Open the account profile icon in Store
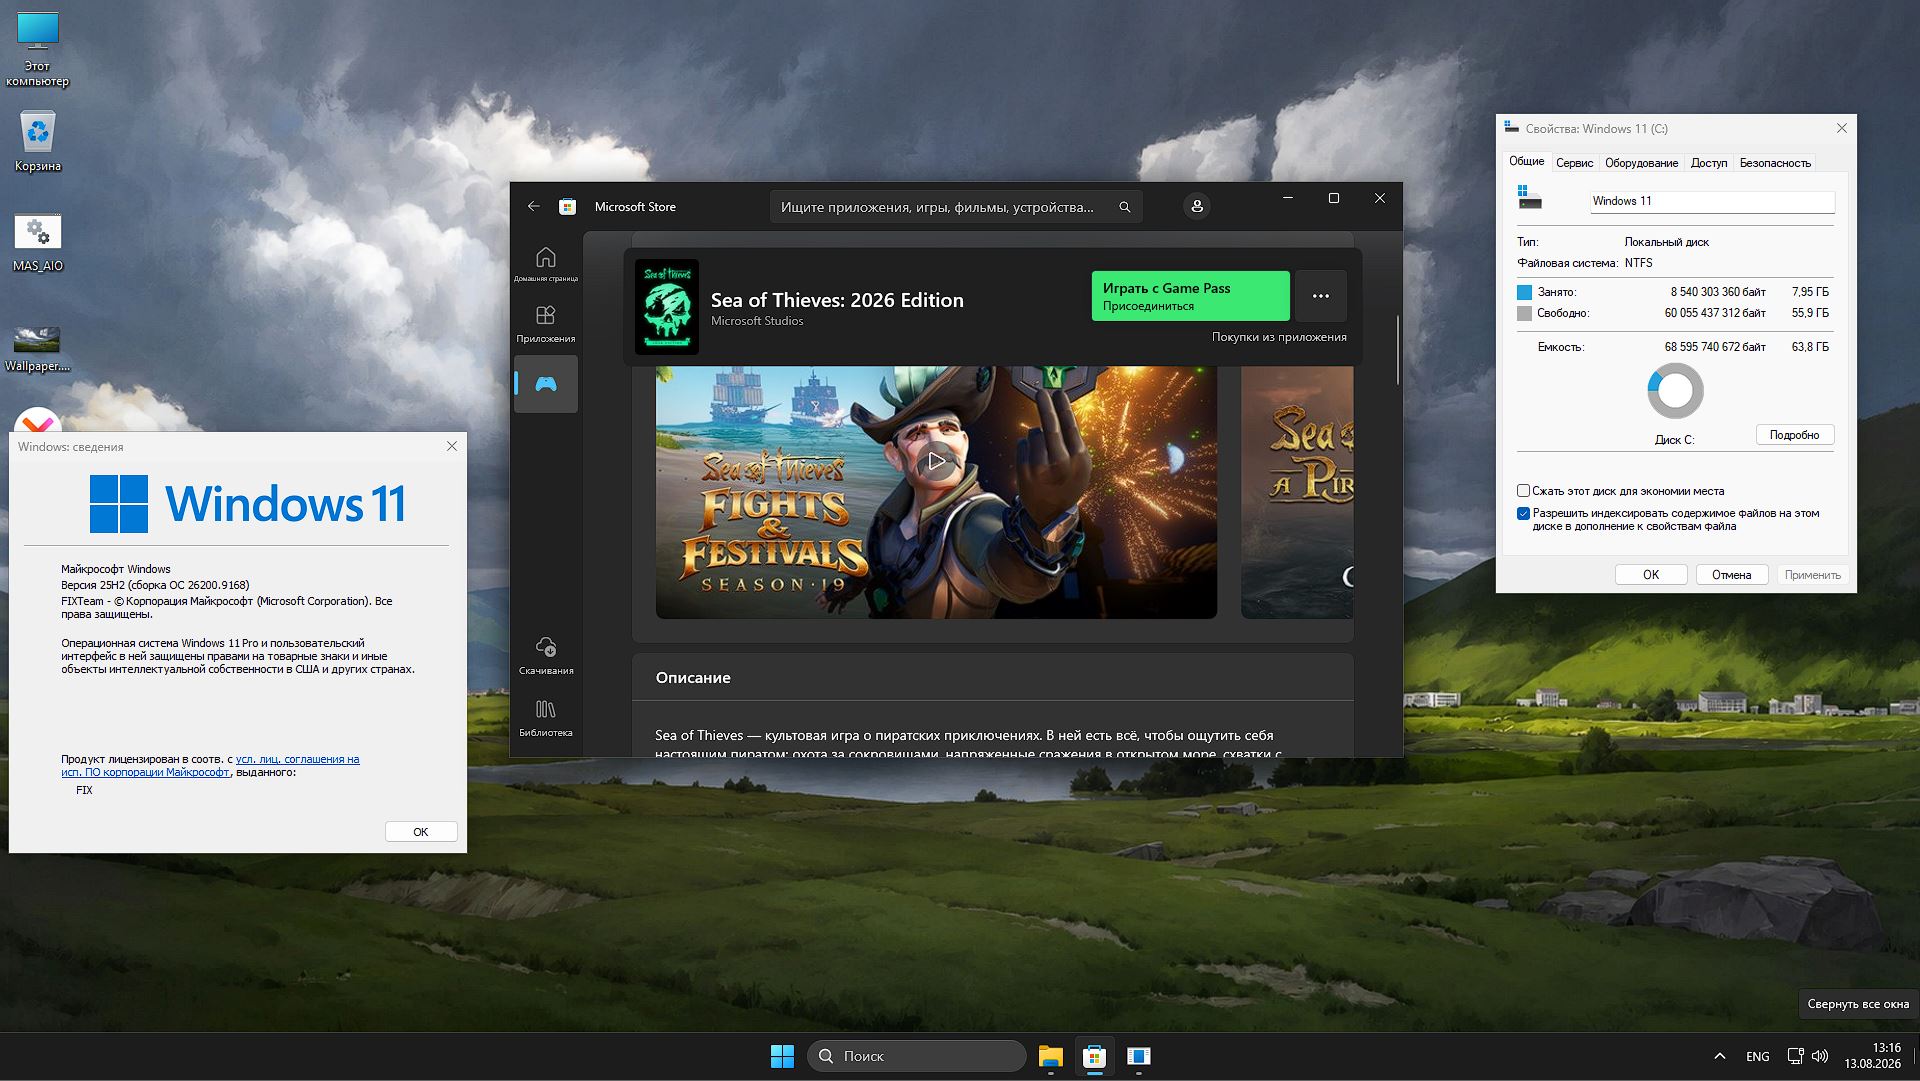Image resolution: width=1920 pixels, height=1081 pixels. click(x=1196, y=206)
